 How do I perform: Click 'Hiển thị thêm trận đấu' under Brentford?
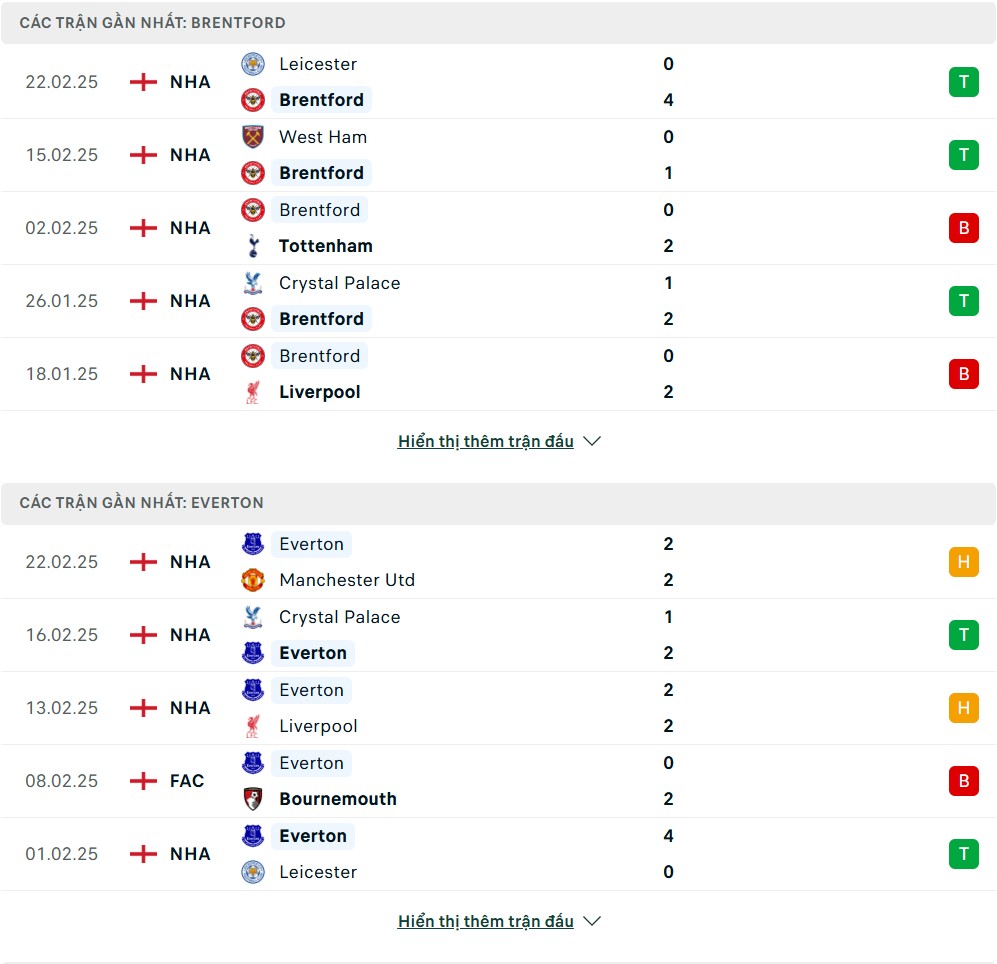point(486,441)
